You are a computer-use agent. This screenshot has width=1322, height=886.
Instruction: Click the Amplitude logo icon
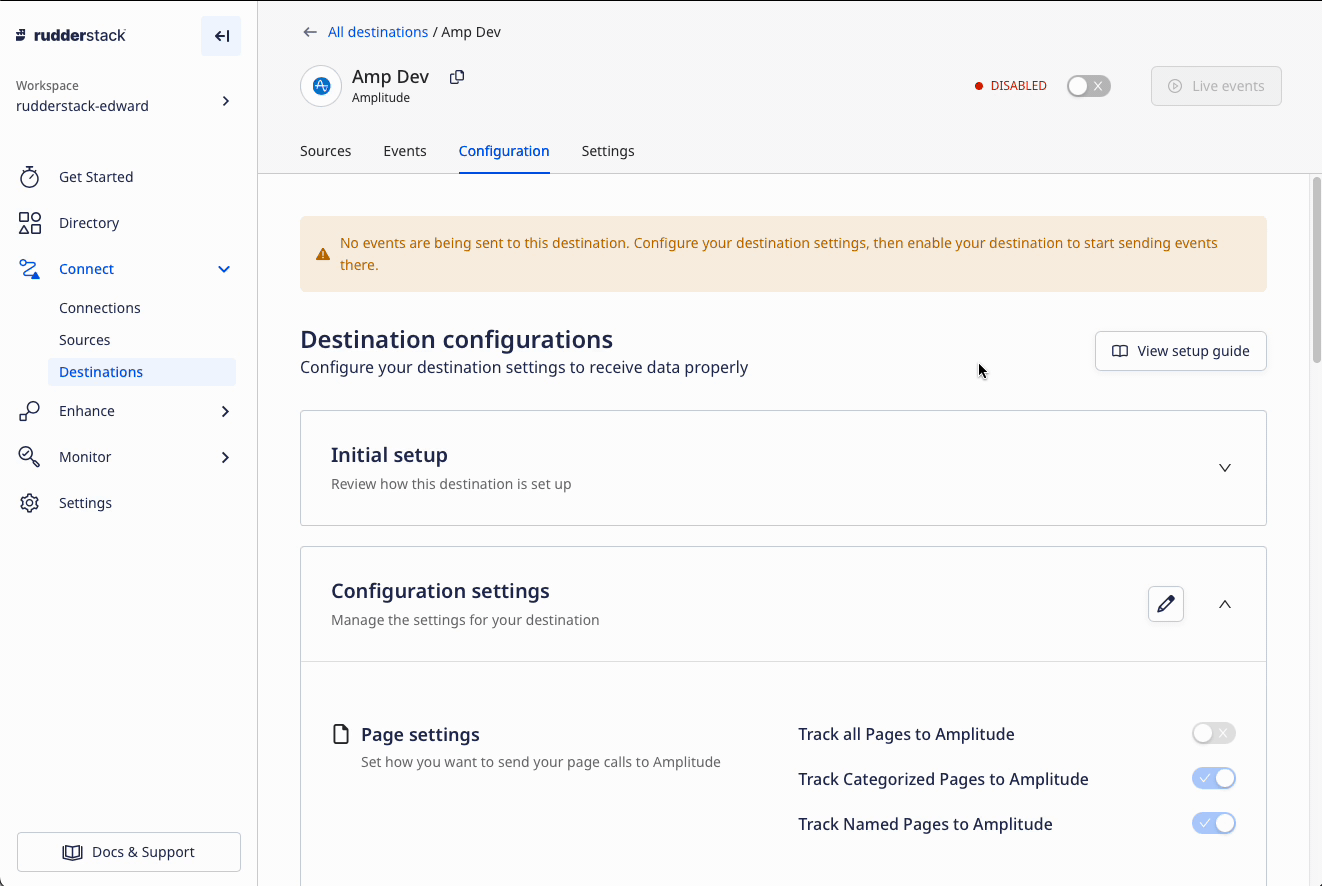click(321, 86)
